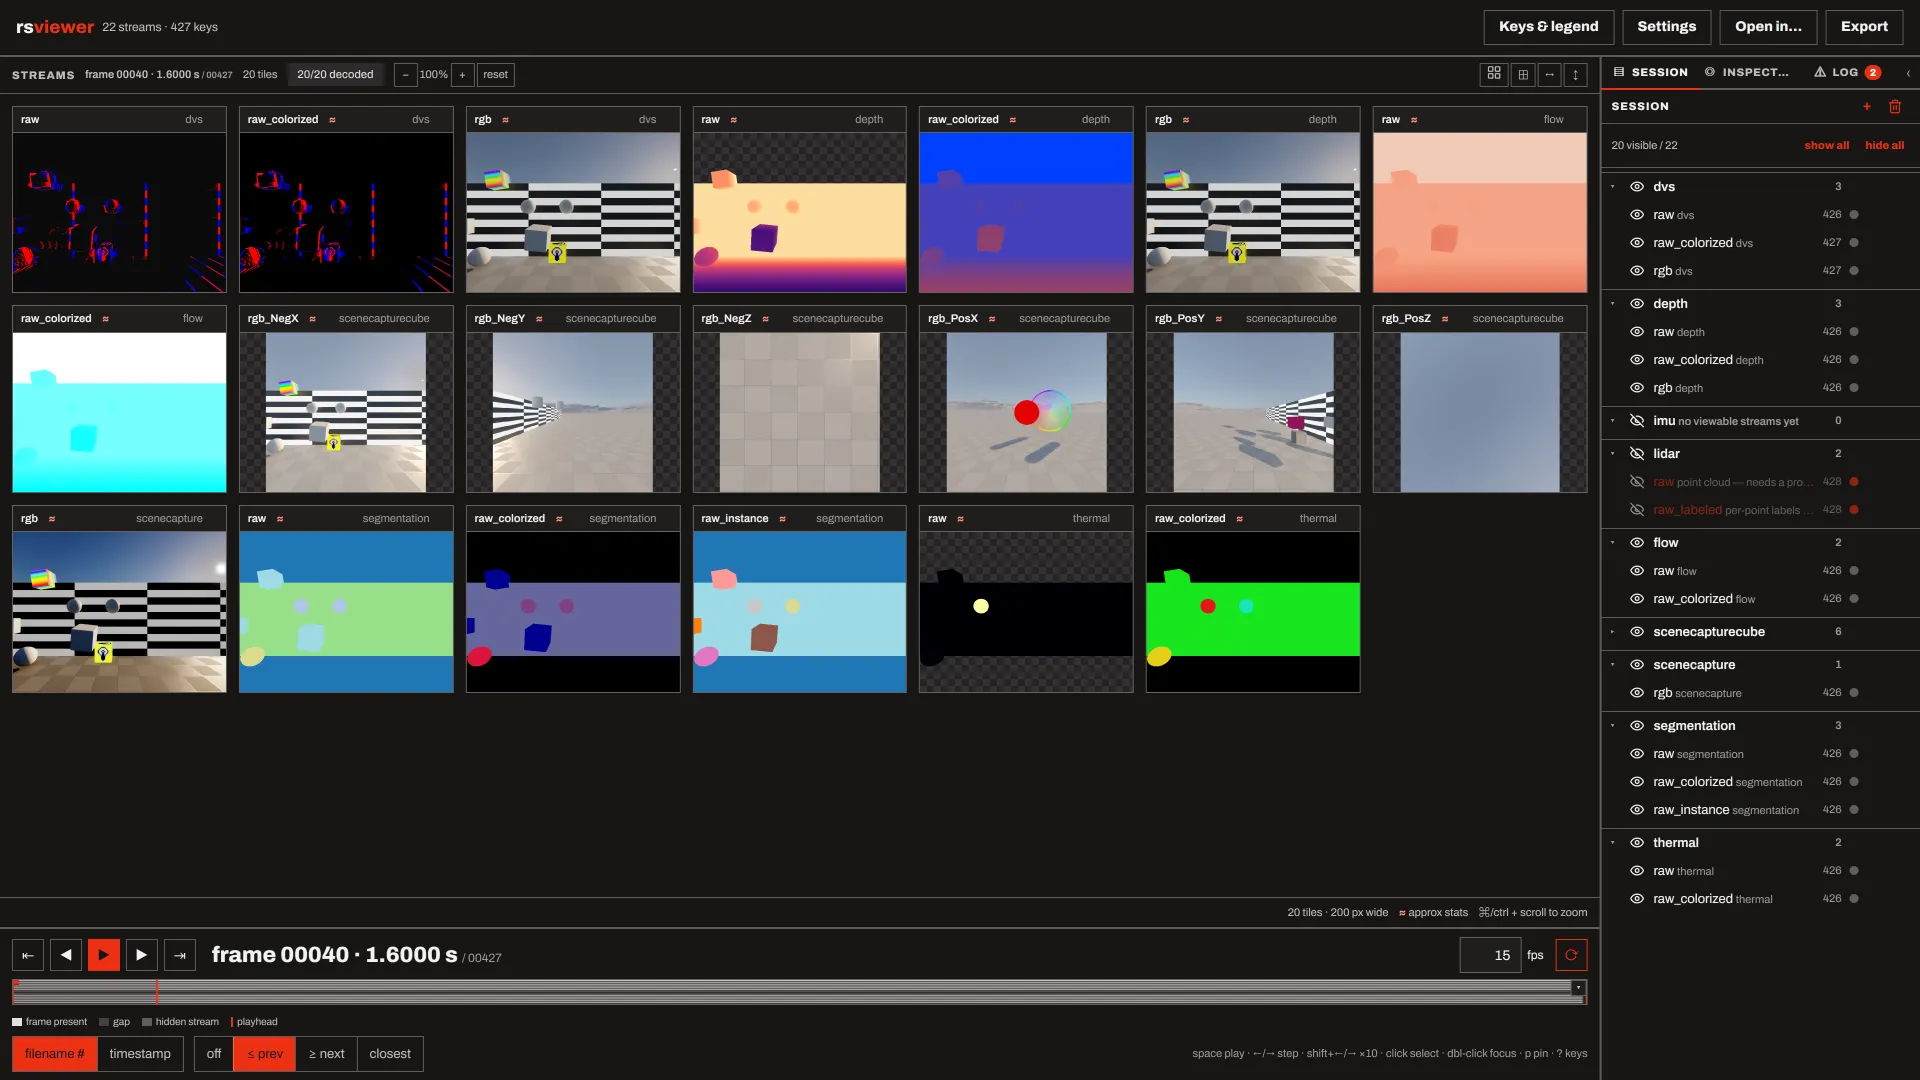Hide the raw thermal stream
The image size is (1920, 1080).
[x=1637, y=871]
